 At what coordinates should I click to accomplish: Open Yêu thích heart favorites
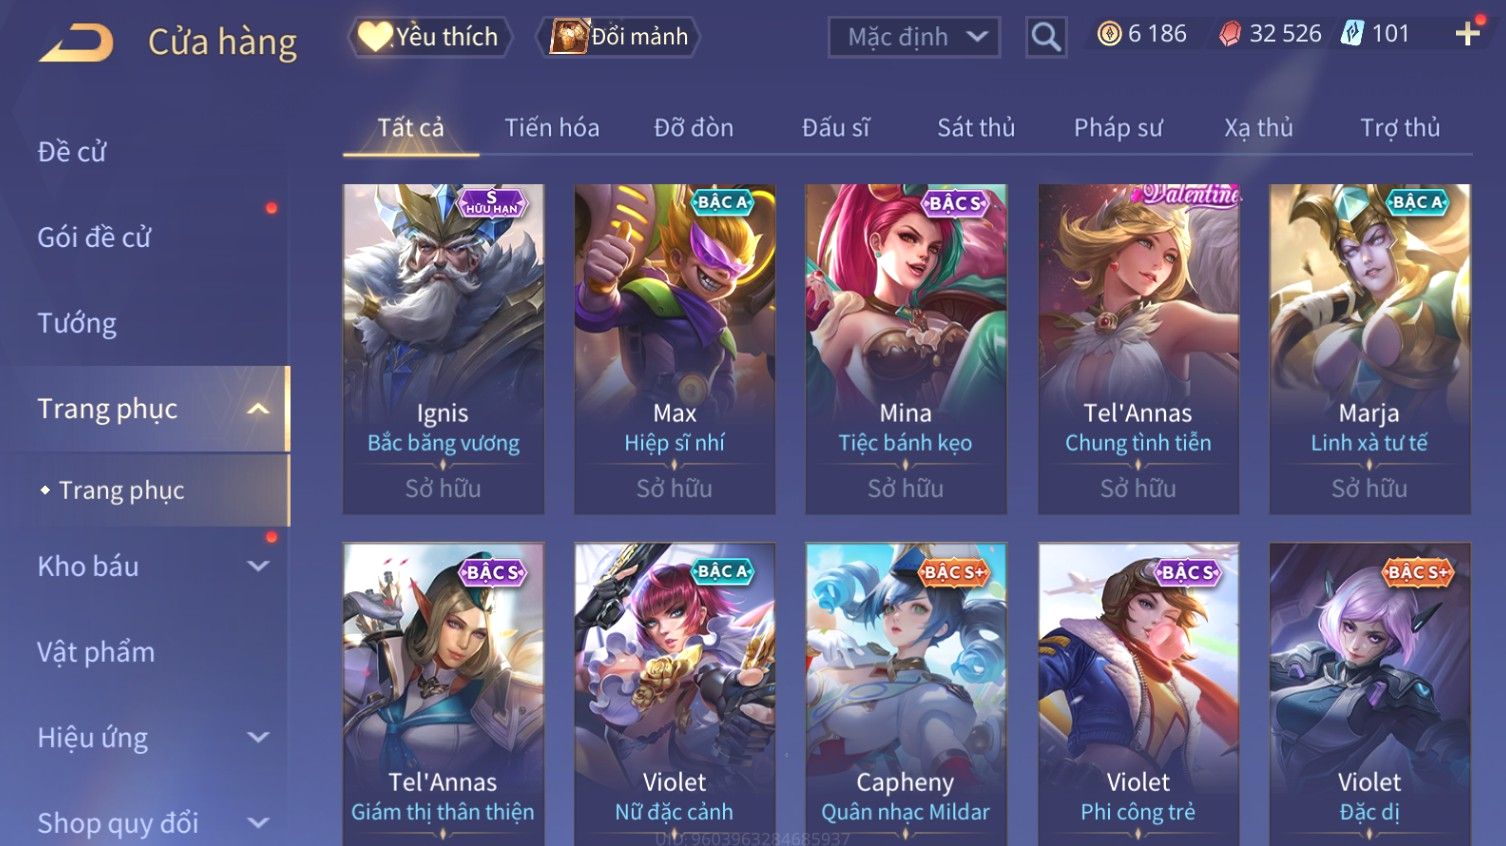point(430,37)
